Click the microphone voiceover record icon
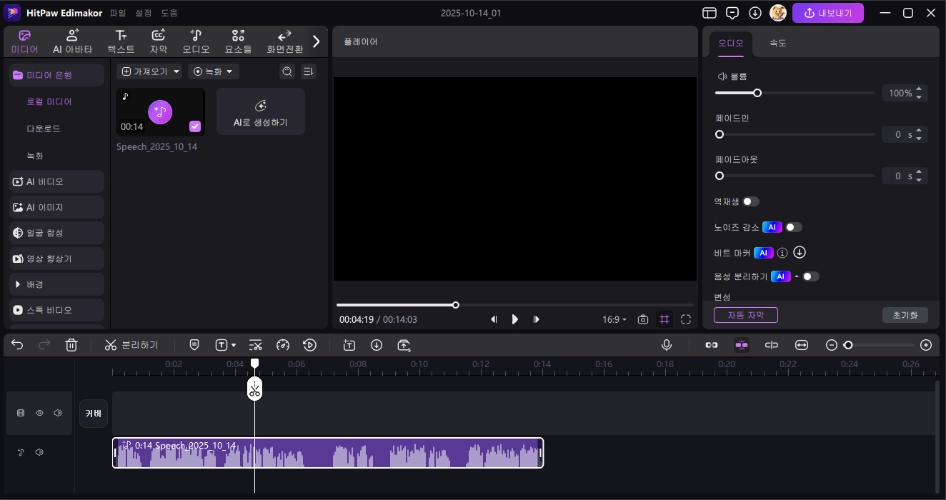946x500 pixels. 666,345
